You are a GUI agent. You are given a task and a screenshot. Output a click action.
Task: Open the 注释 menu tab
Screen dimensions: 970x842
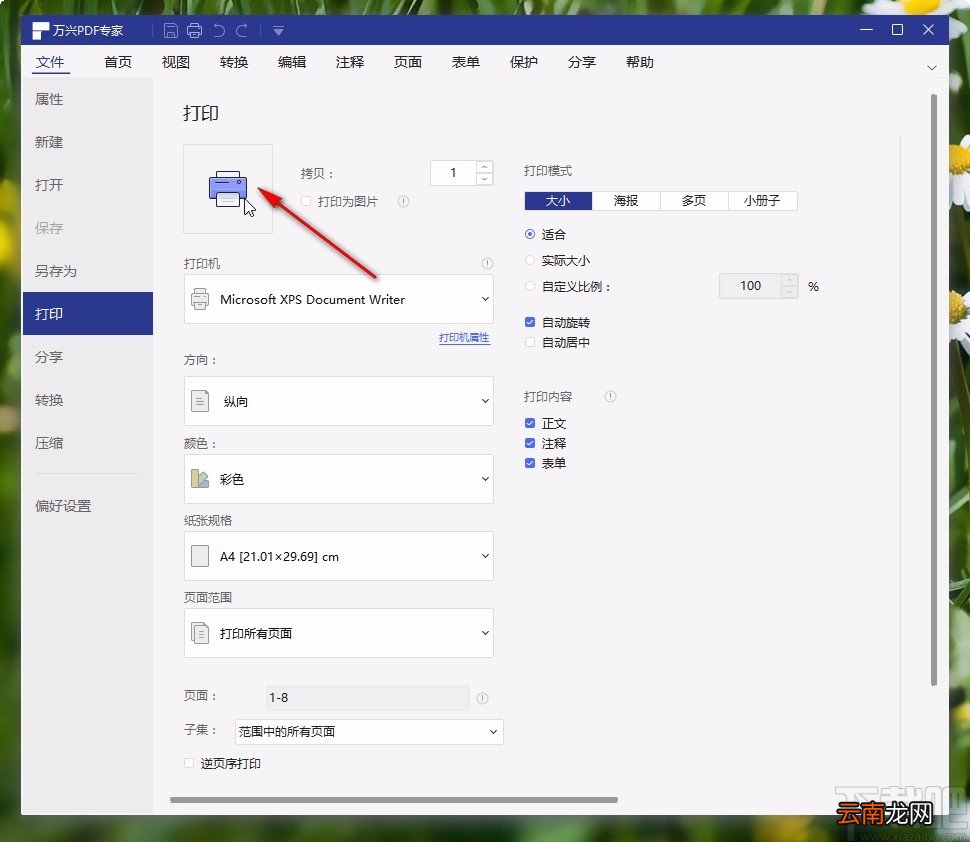point(350,62)
